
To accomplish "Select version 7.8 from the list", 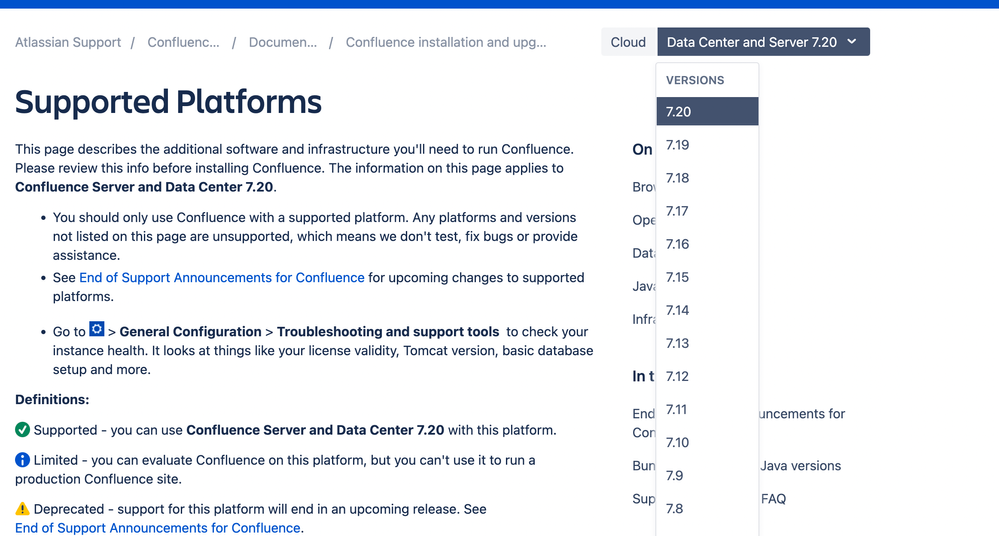I will point(707,509).
